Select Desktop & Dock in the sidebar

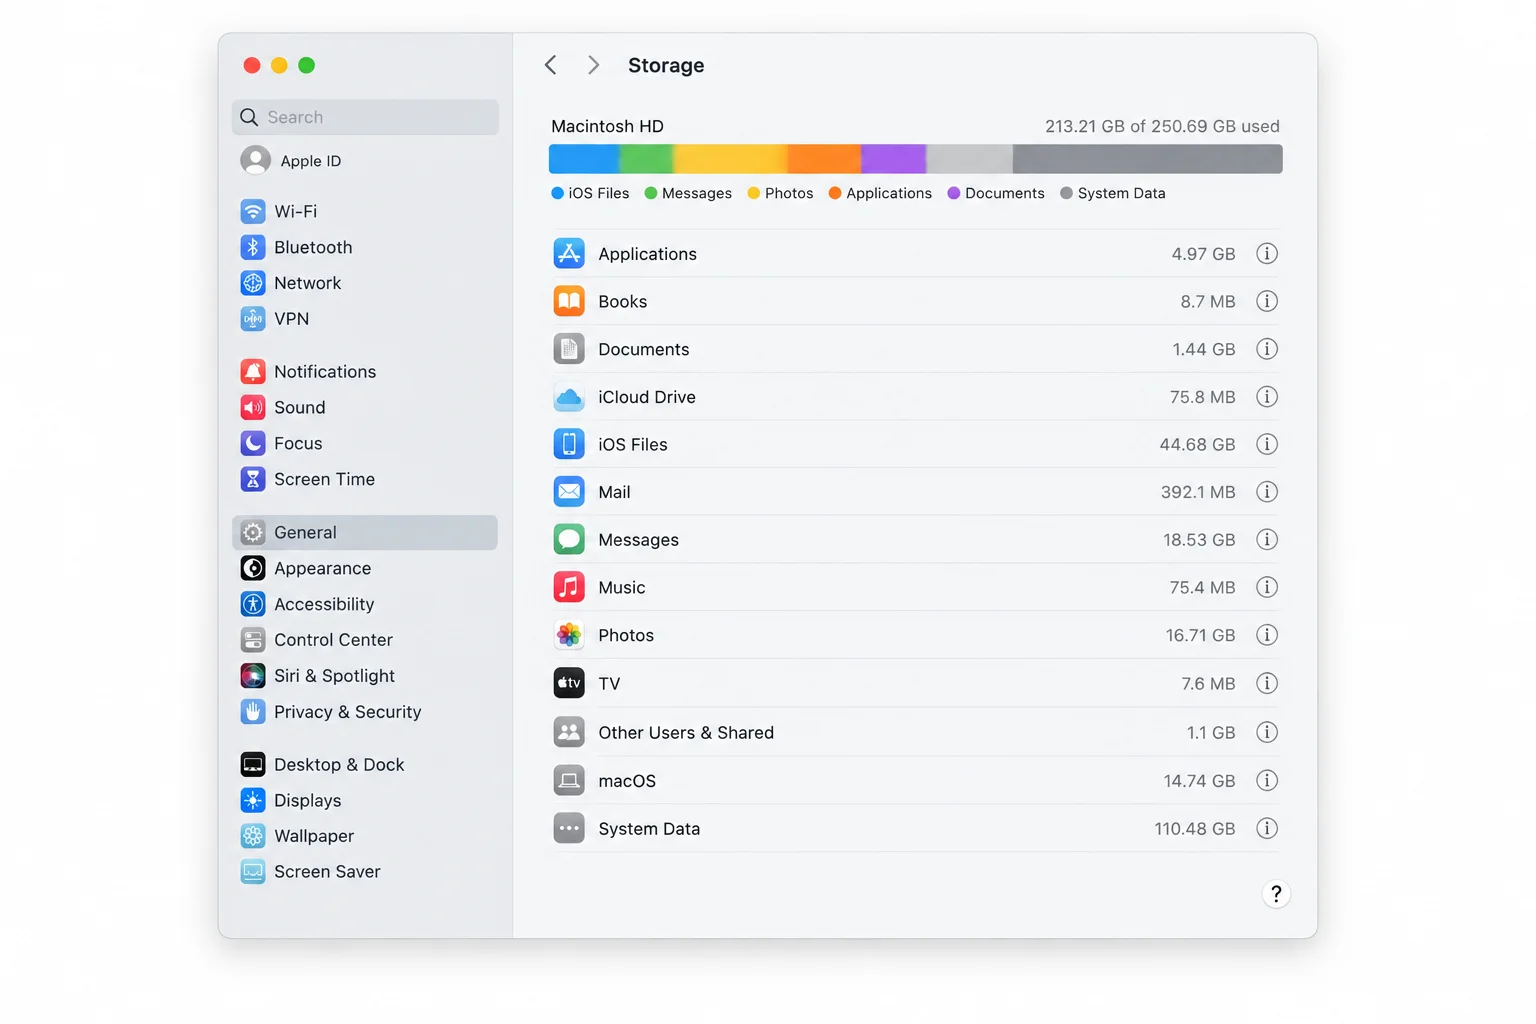point(365,765)
